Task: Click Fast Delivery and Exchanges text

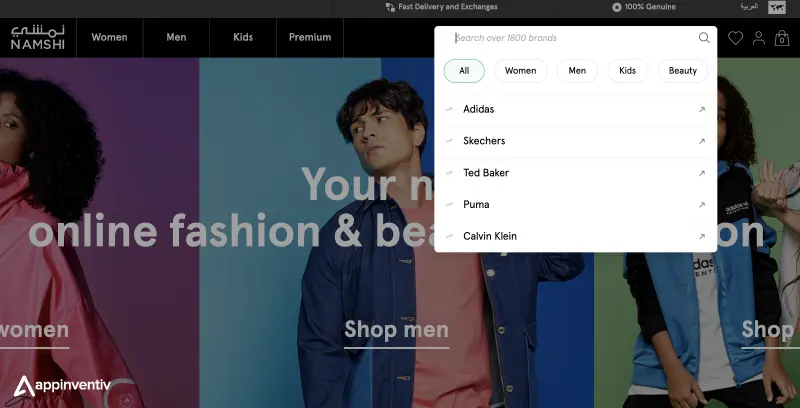Action: tap(448, 7)
